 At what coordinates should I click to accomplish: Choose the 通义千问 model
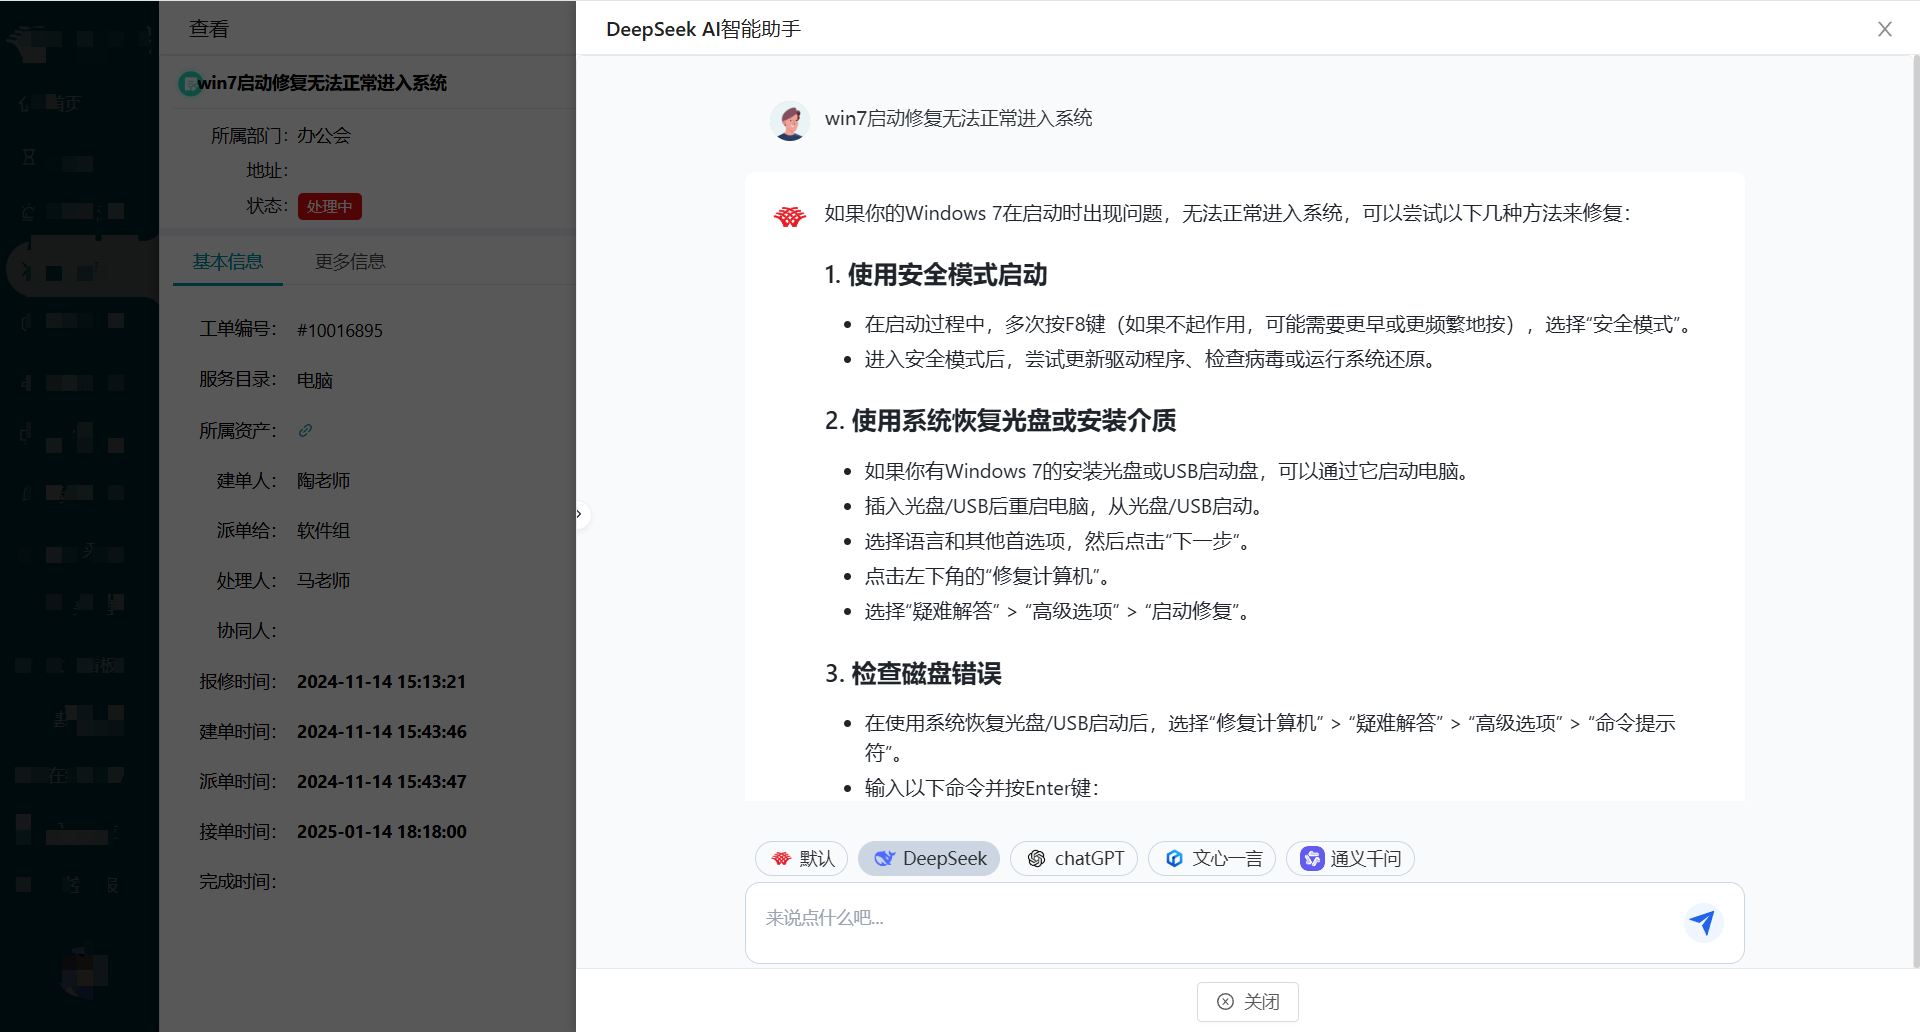(1350, 858)
